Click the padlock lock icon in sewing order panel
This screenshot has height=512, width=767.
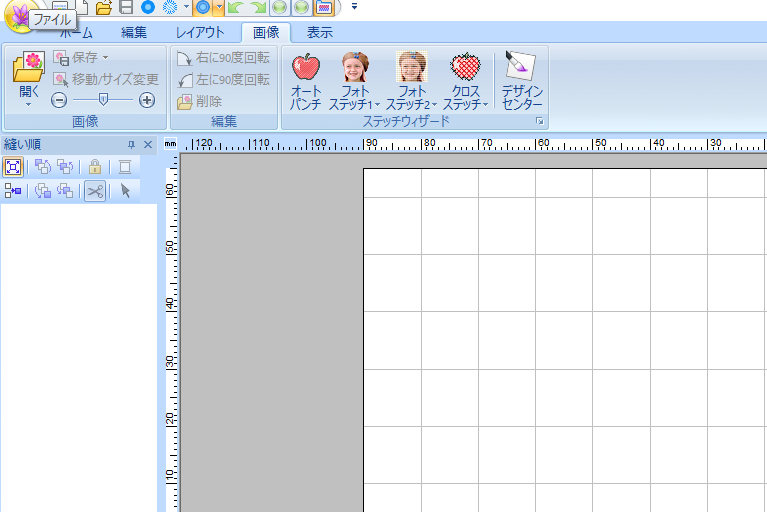click(x=95, y=167)
